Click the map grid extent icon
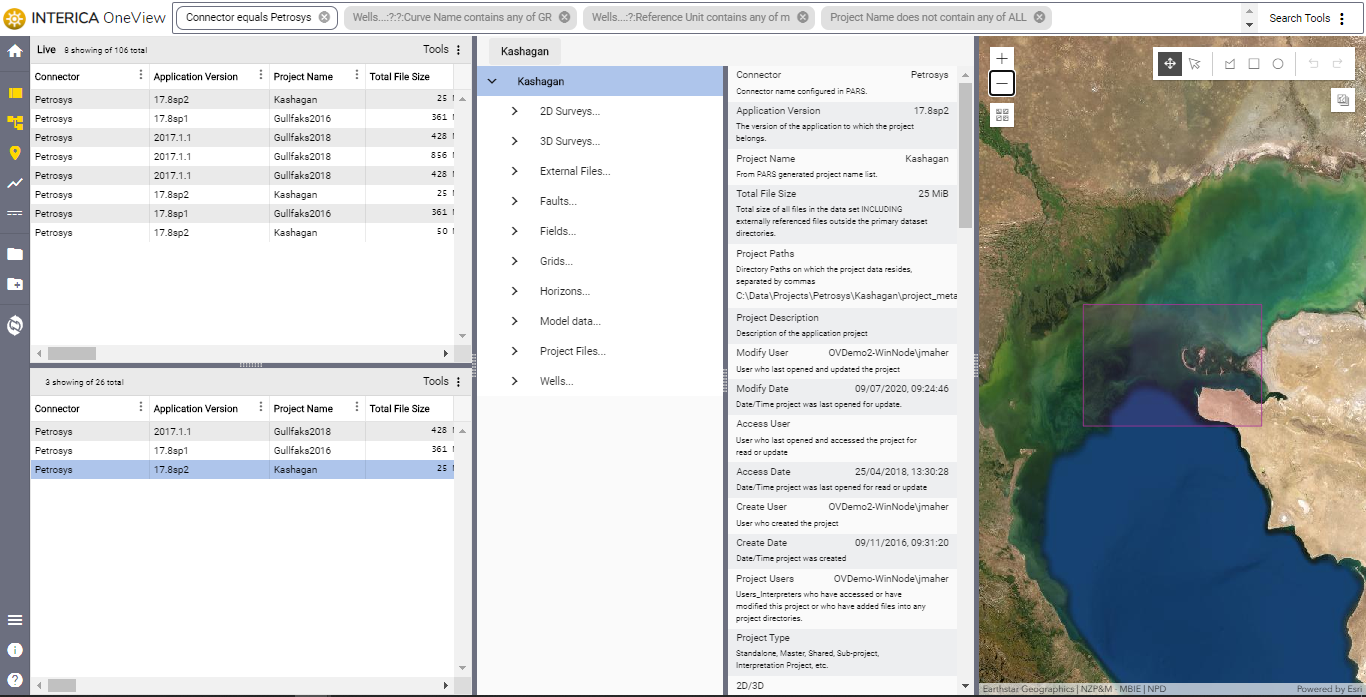 [x=1002, y=115]
